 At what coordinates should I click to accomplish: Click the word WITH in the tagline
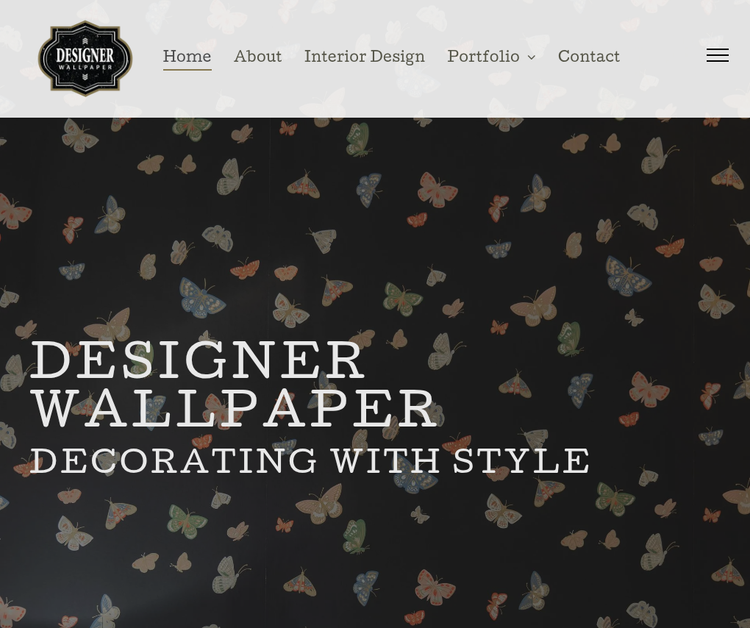click(x=385, y=461)
